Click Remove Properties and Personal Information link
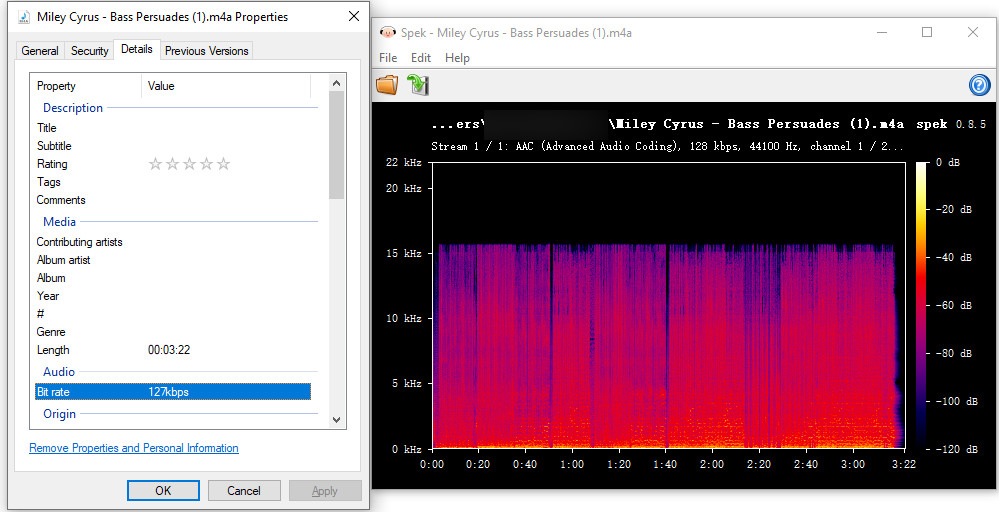999x512 pixels. point(134,448)
